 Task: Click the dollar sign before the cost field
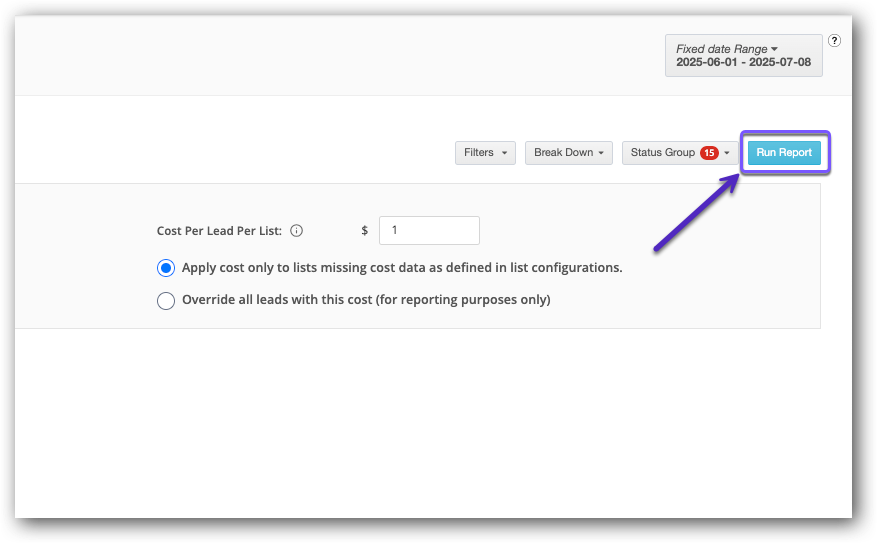tap(365, 231)
